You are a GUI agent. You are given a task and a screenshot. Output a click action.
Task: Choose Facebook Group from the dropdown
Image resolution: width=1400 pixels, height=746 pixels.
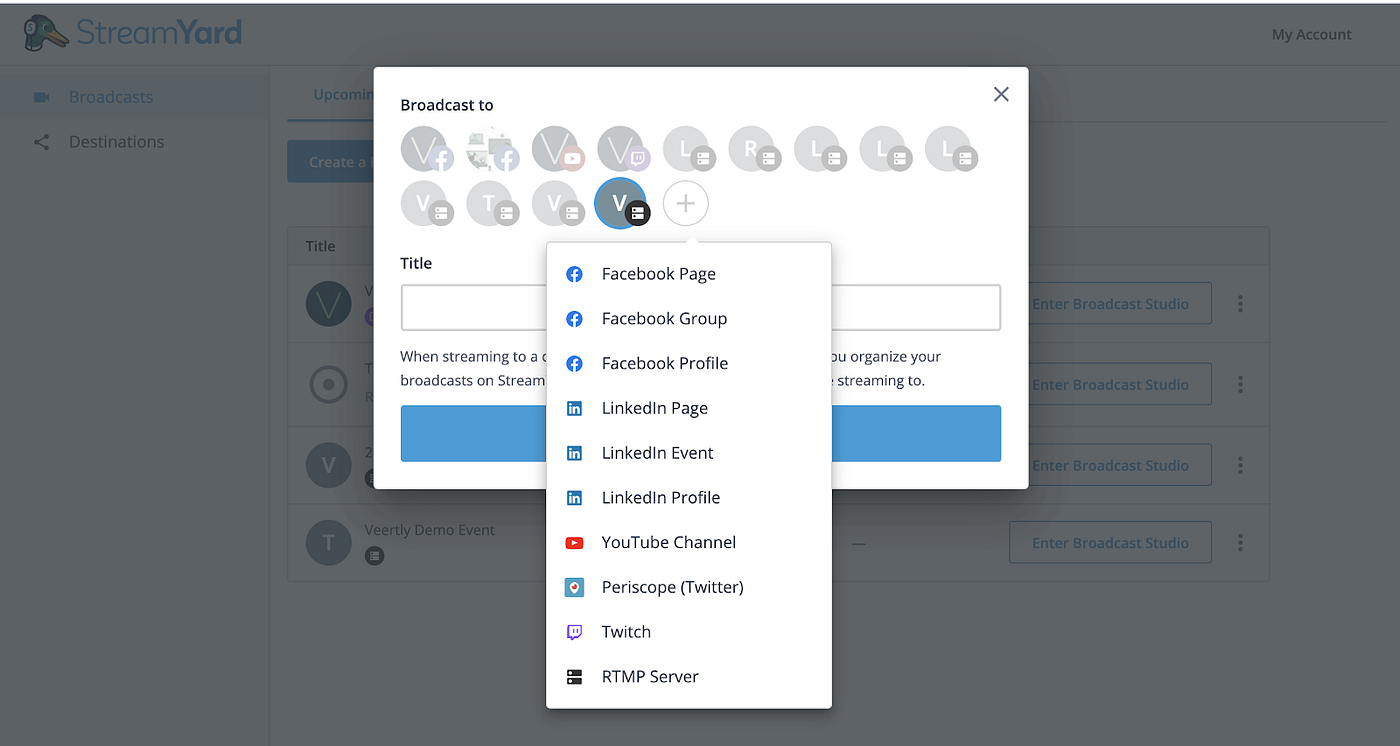coord(688,319)
